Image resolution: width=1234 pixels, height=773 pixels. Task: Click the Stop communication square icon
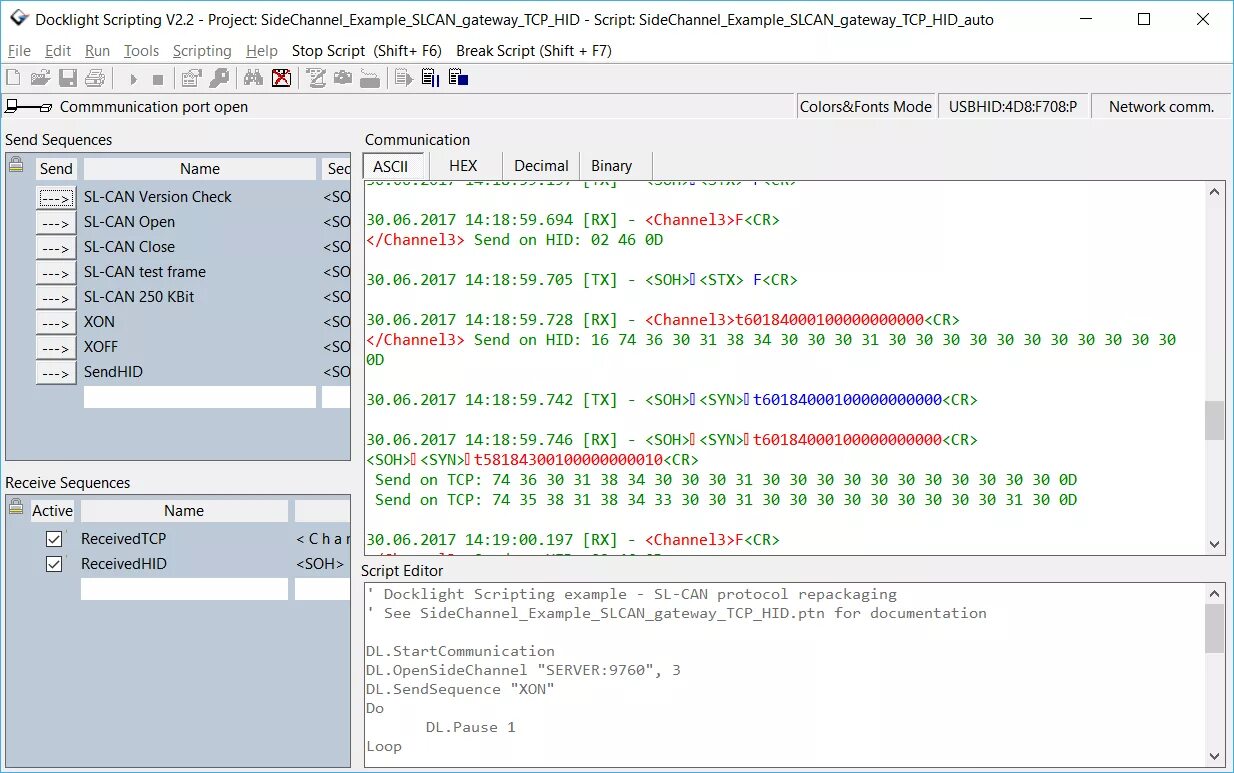[158, 78]
